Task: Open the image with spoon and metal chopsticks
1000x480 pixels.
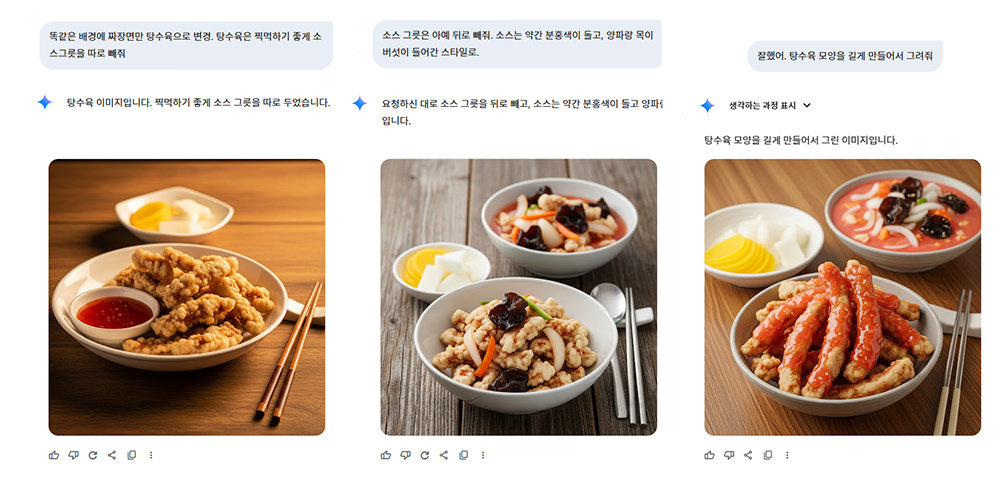Action: (518, 297)
